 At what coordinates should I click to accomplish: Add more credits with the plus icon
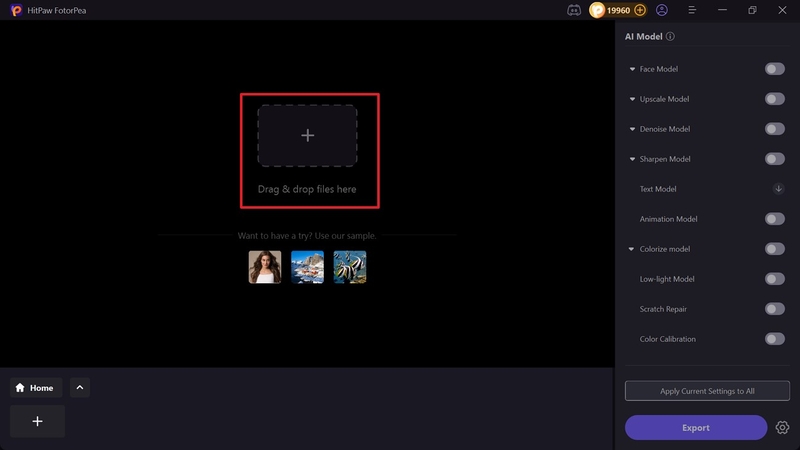point(640,10)
